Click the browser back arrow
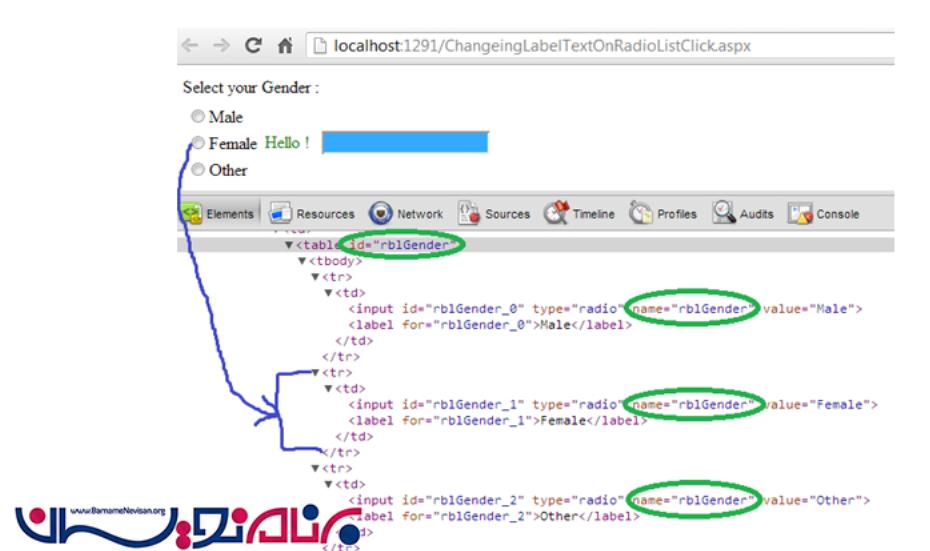This screenshot has width=930, height=551. pyautogui.click(x=190, y=45)
